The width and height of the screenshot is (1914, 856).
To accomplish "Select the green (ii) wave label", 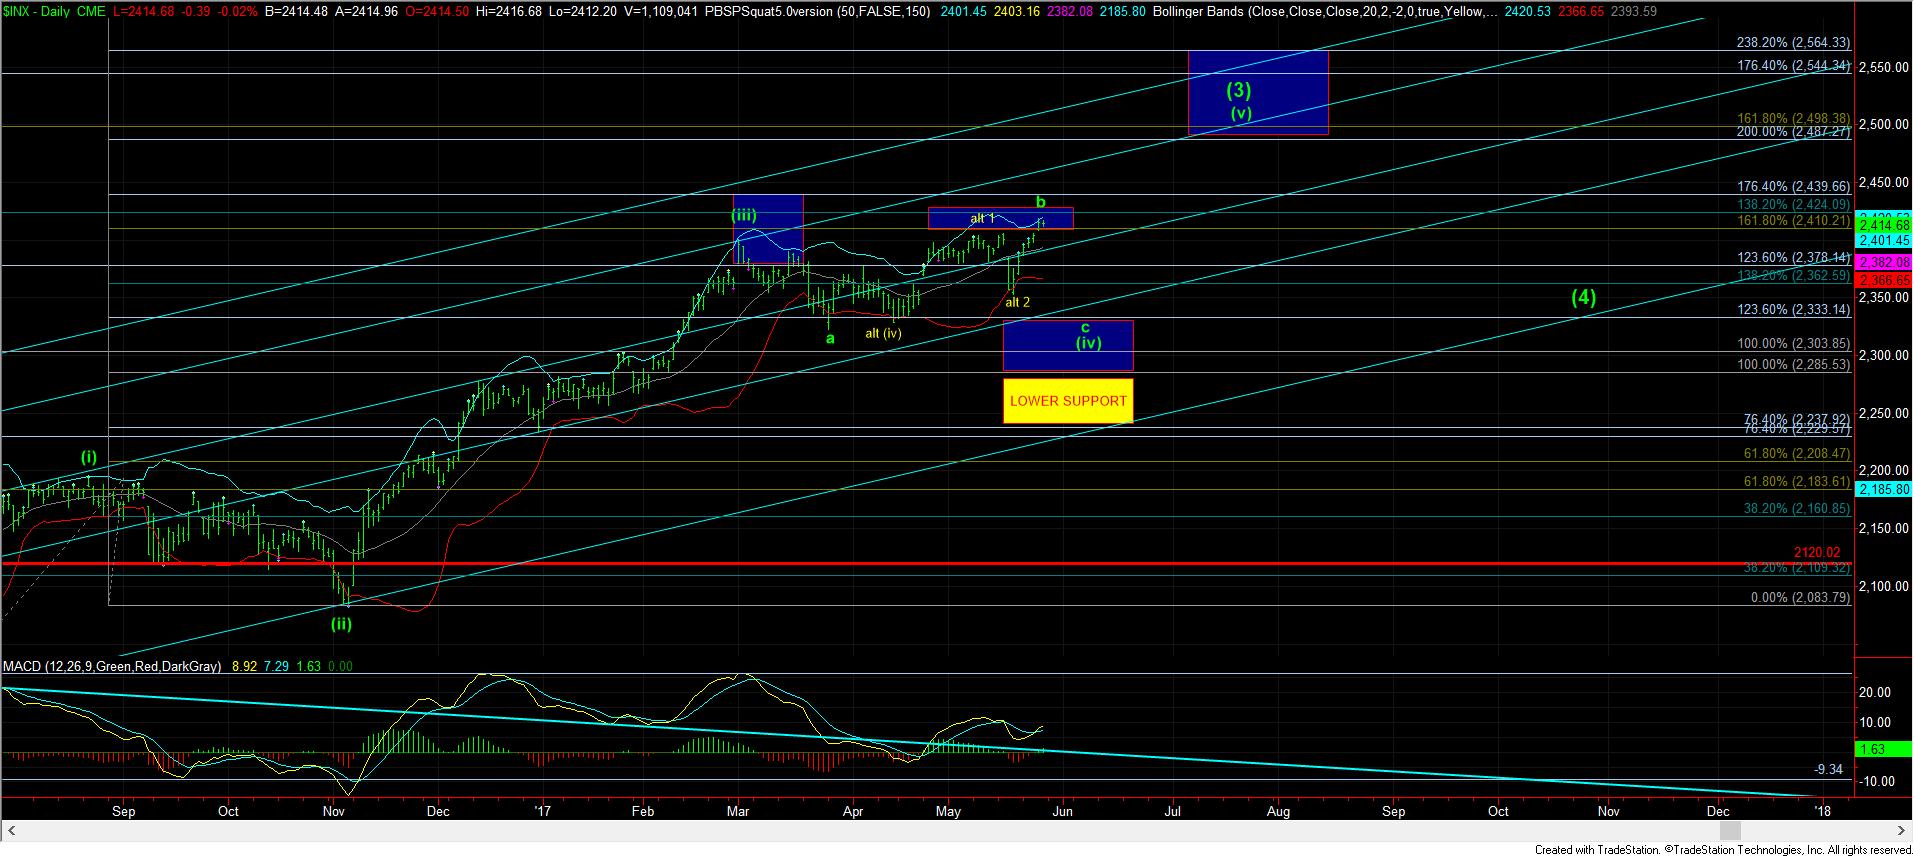I will 341,623.
